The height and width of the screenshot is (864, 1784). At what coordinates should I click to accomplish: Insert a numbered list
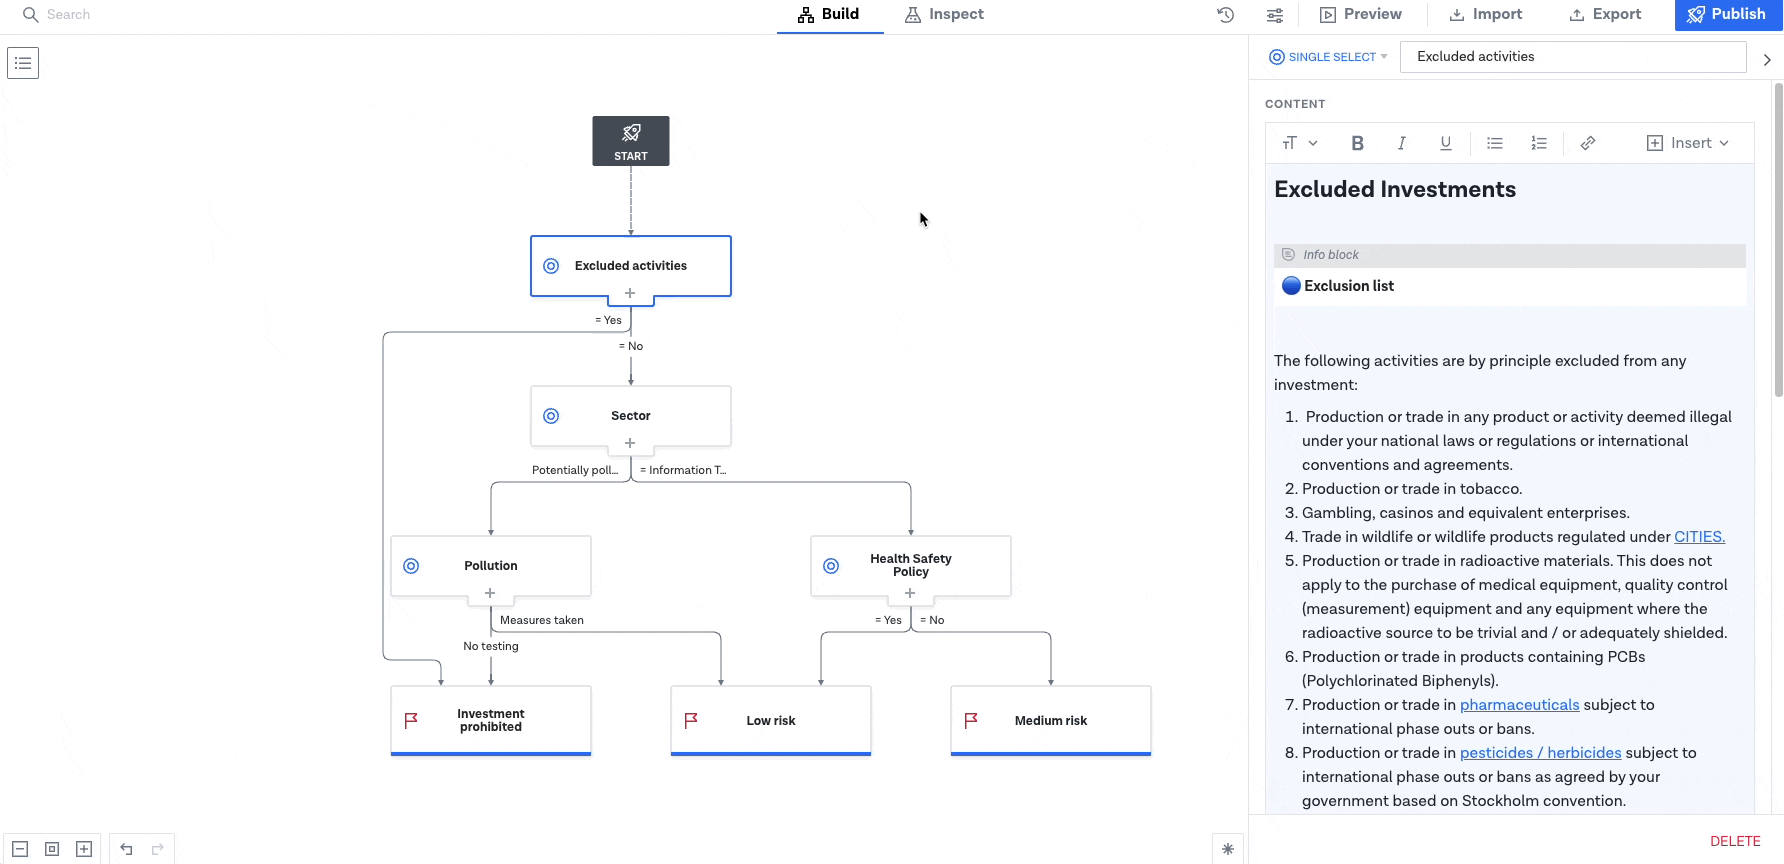1539,143
